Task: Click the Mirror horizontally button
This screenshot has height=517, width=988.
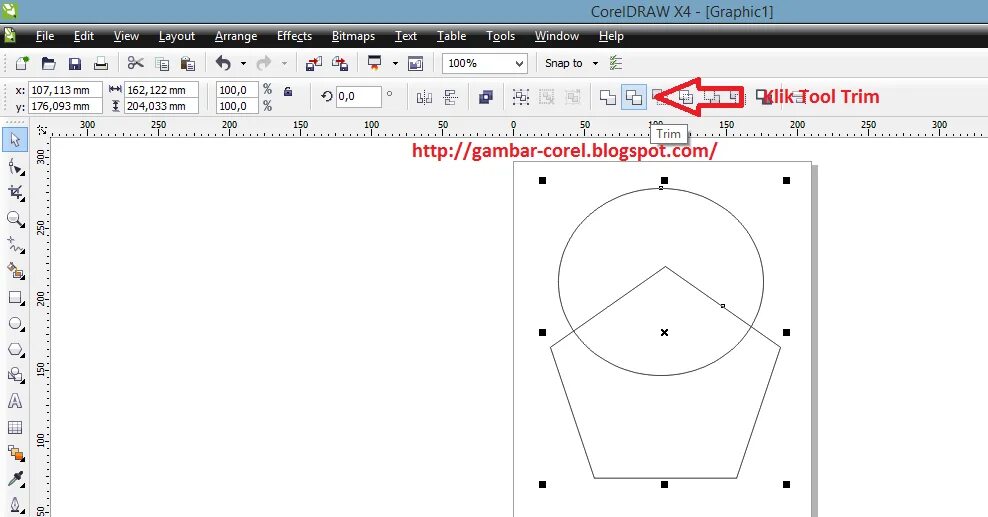Action: 424,97
